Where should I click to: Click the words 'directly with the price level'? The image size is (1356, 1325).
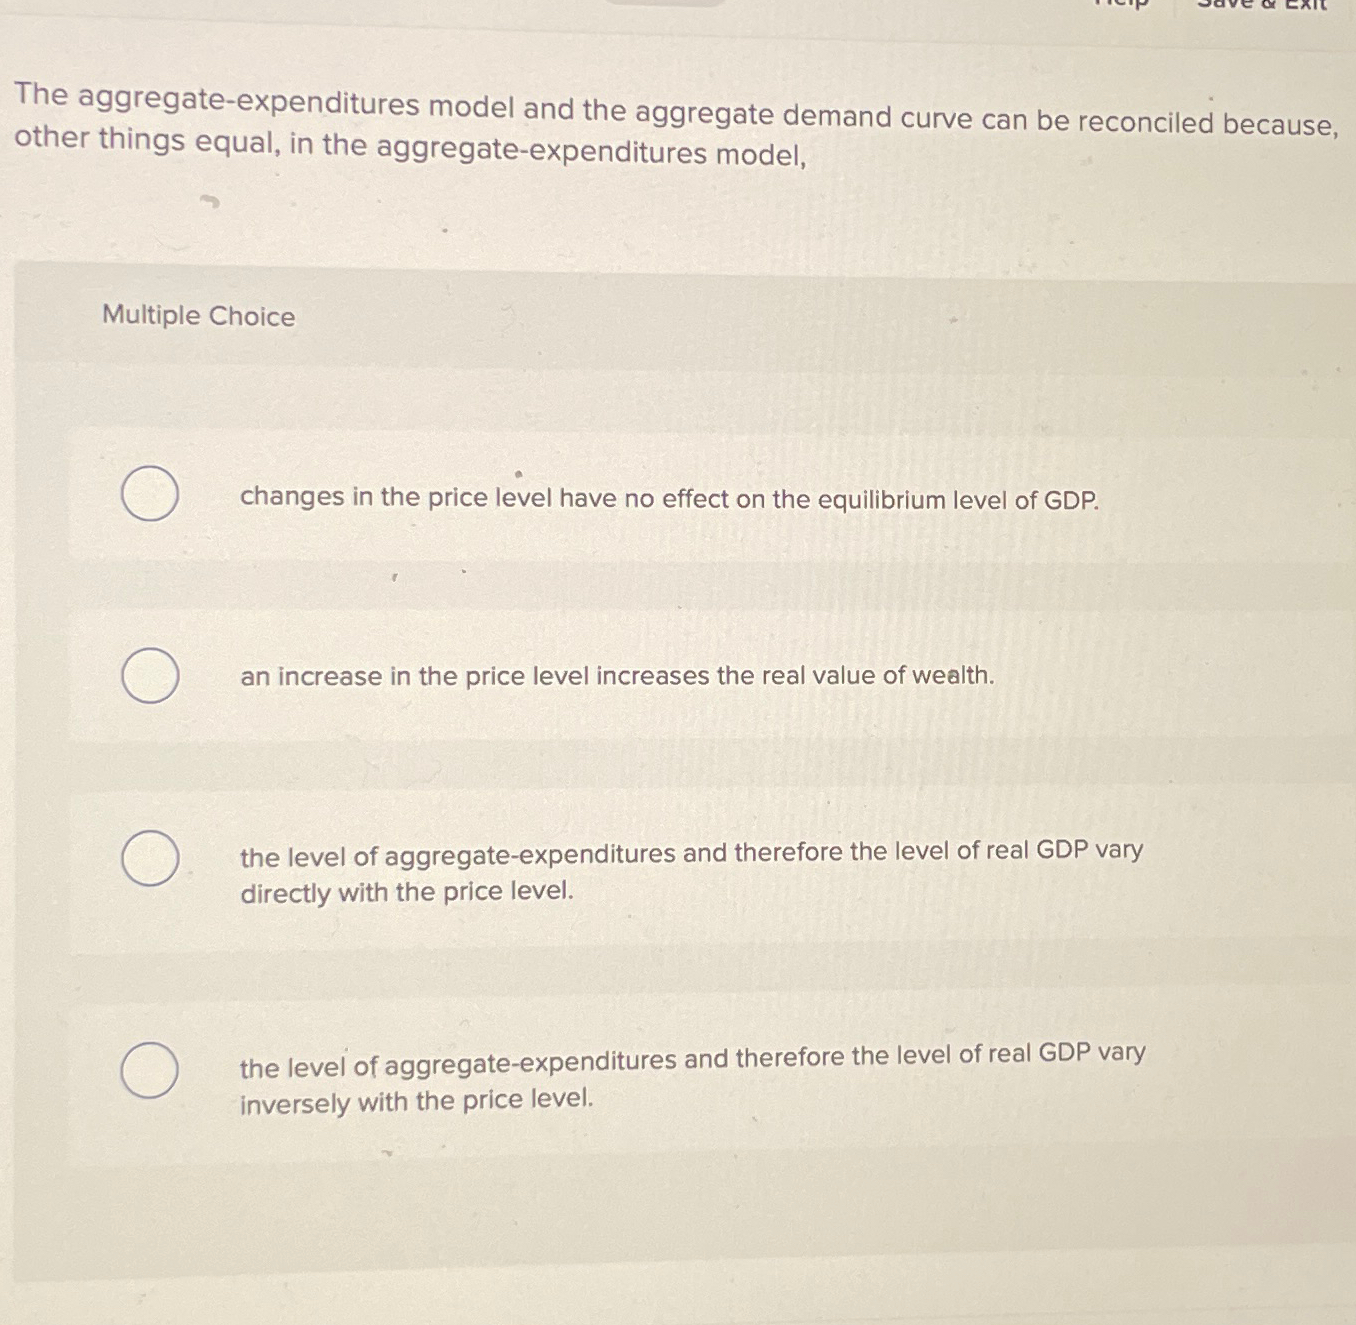(405, 892)
